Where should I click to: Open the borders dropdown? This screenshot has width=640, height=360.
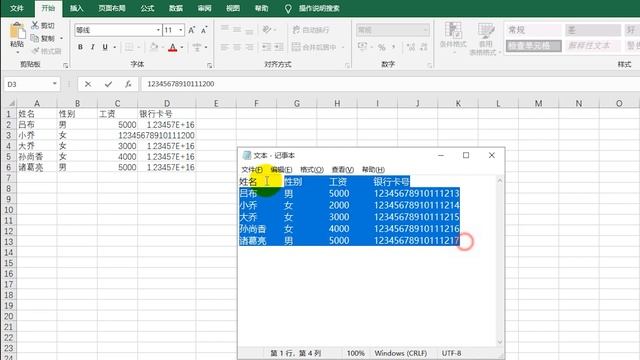coord(140,47)
